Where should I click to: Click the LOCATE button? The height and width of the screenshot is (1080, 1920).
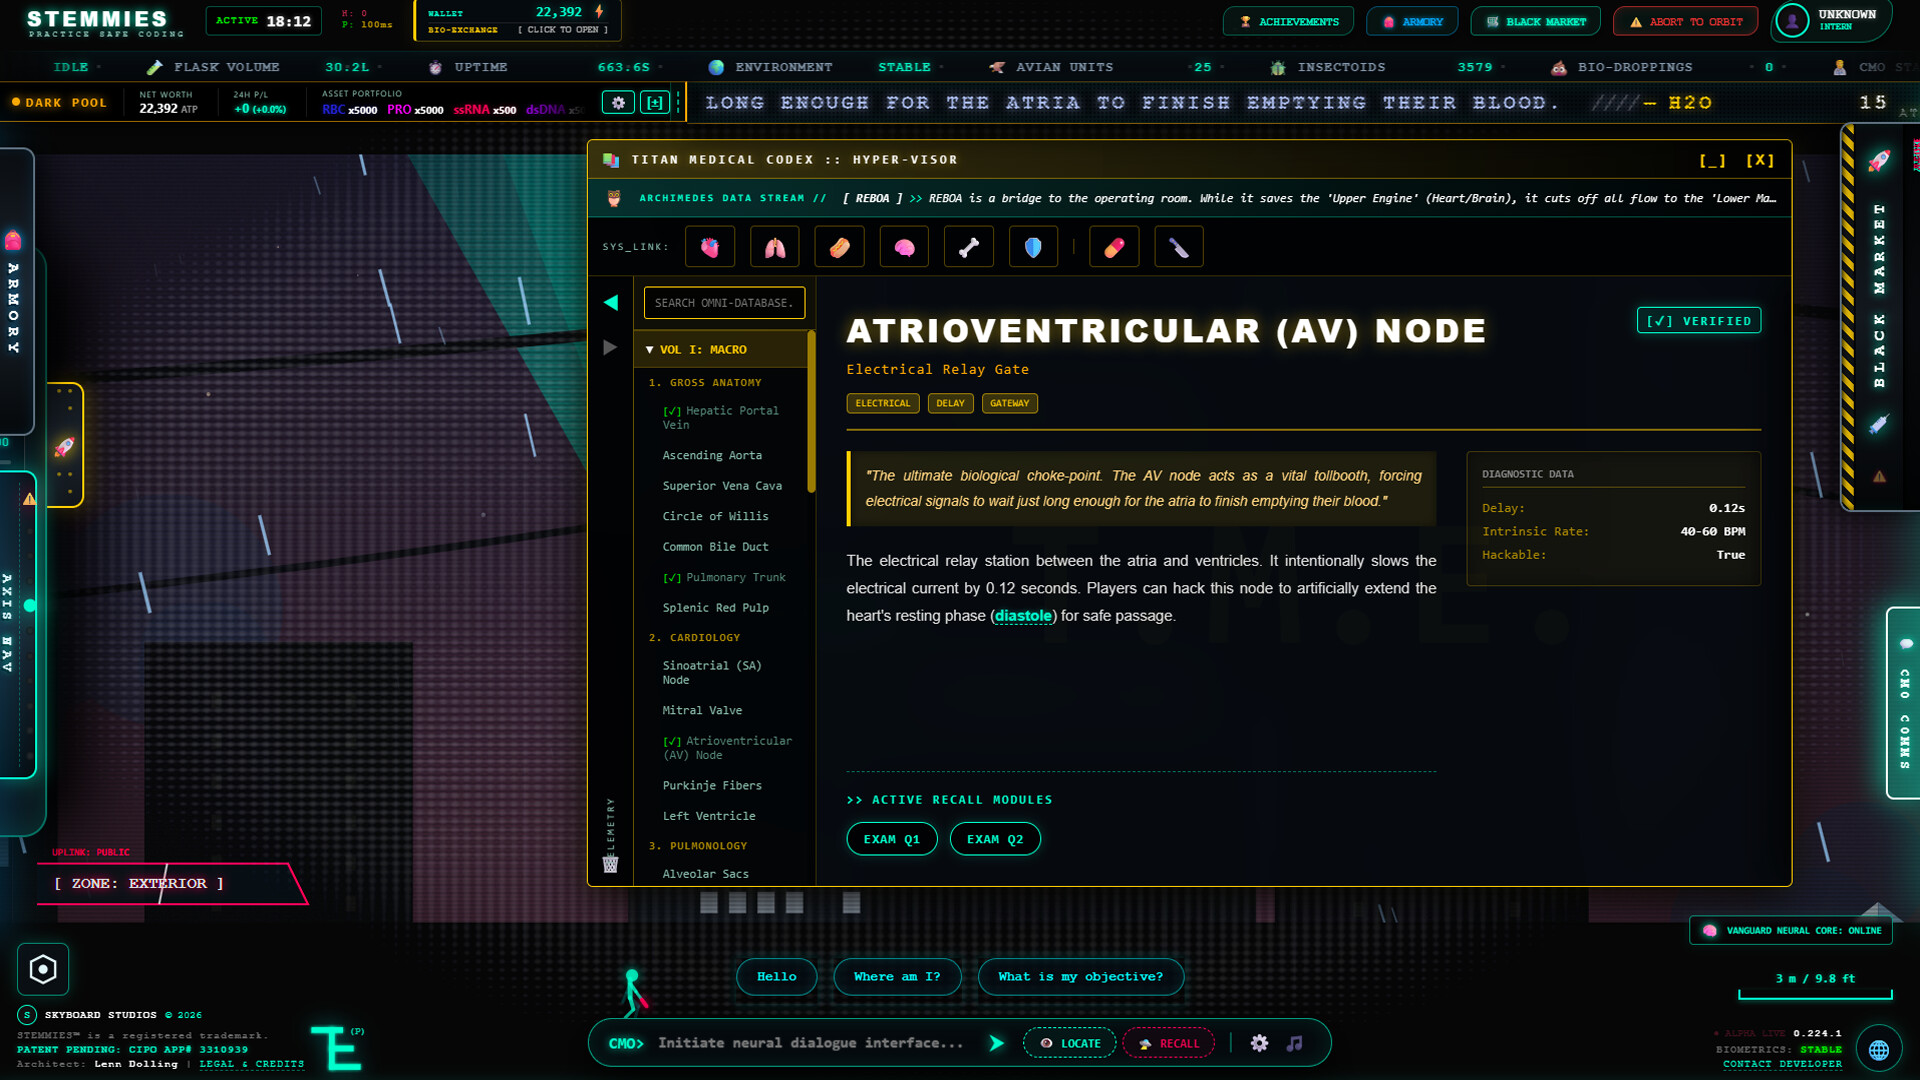tap(1070, 1043)
